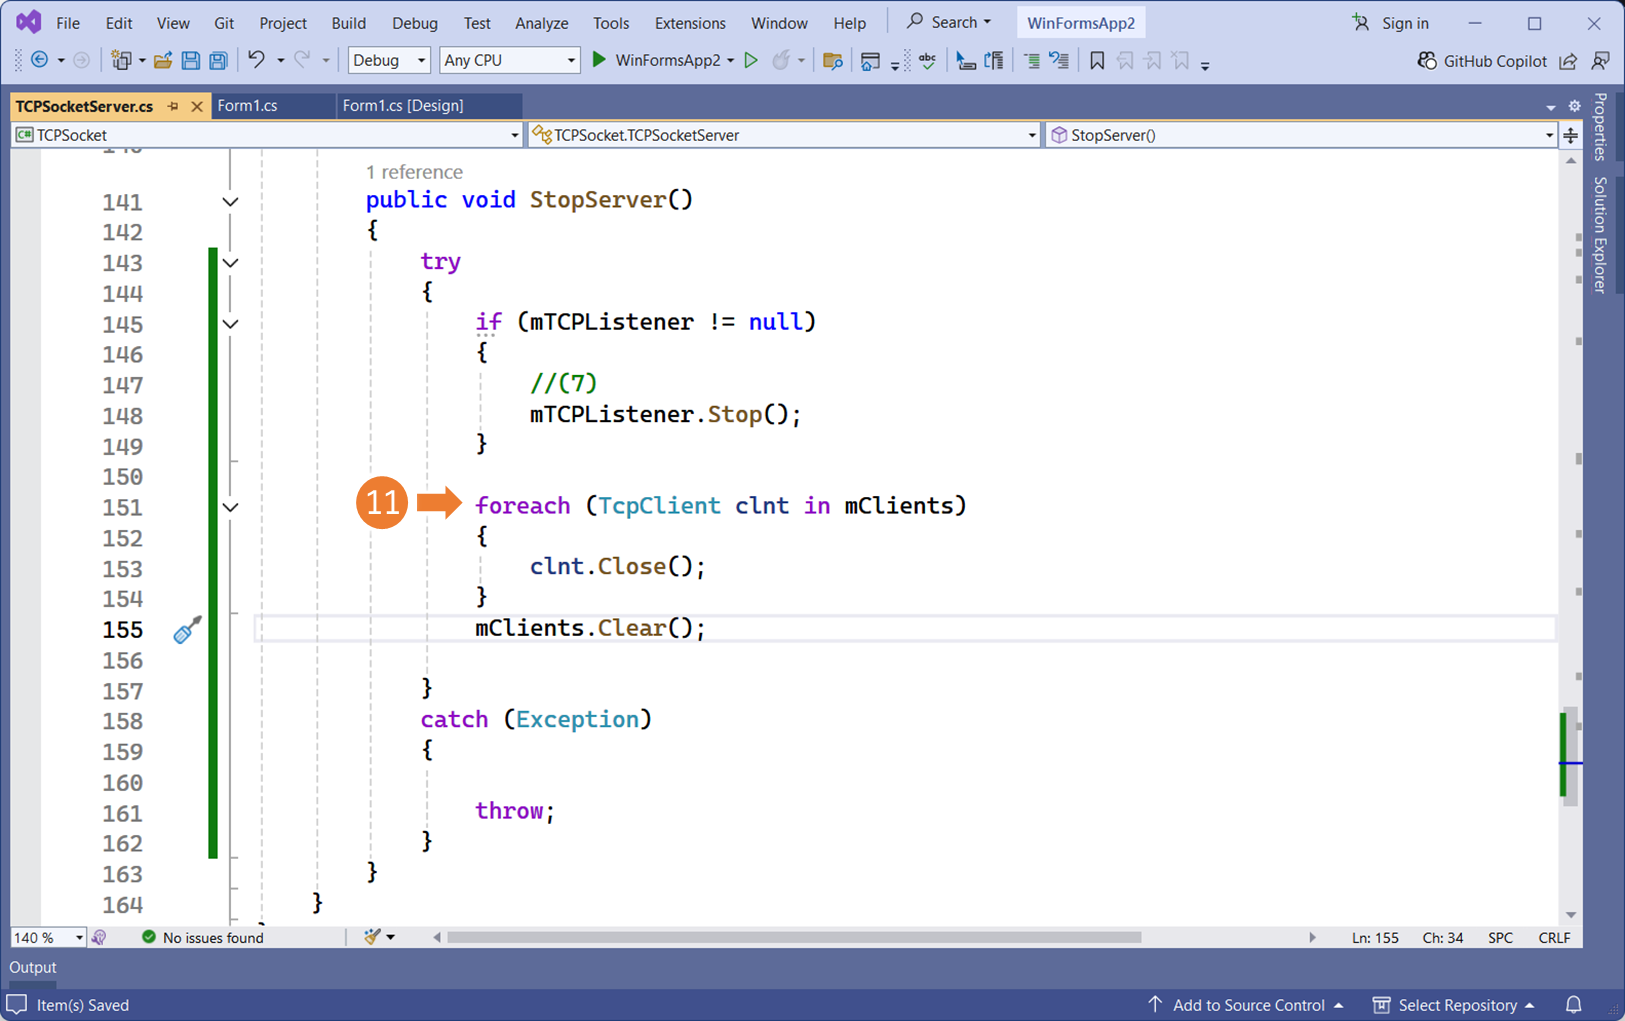
Task: Open the Output panel tab
Action: [x=33, y=967]
